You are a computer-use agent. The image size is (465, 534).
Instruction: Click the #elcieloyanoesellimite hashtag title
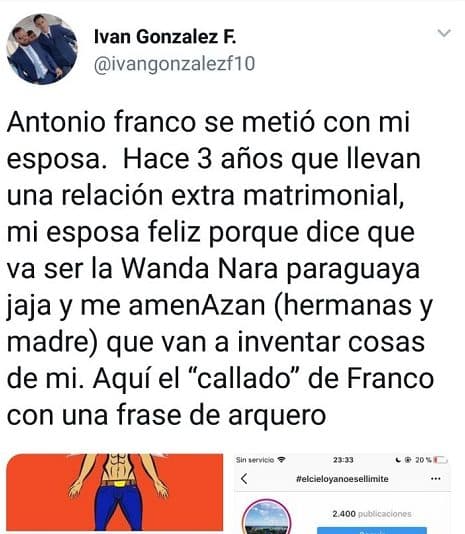click(x=342, y=479)
